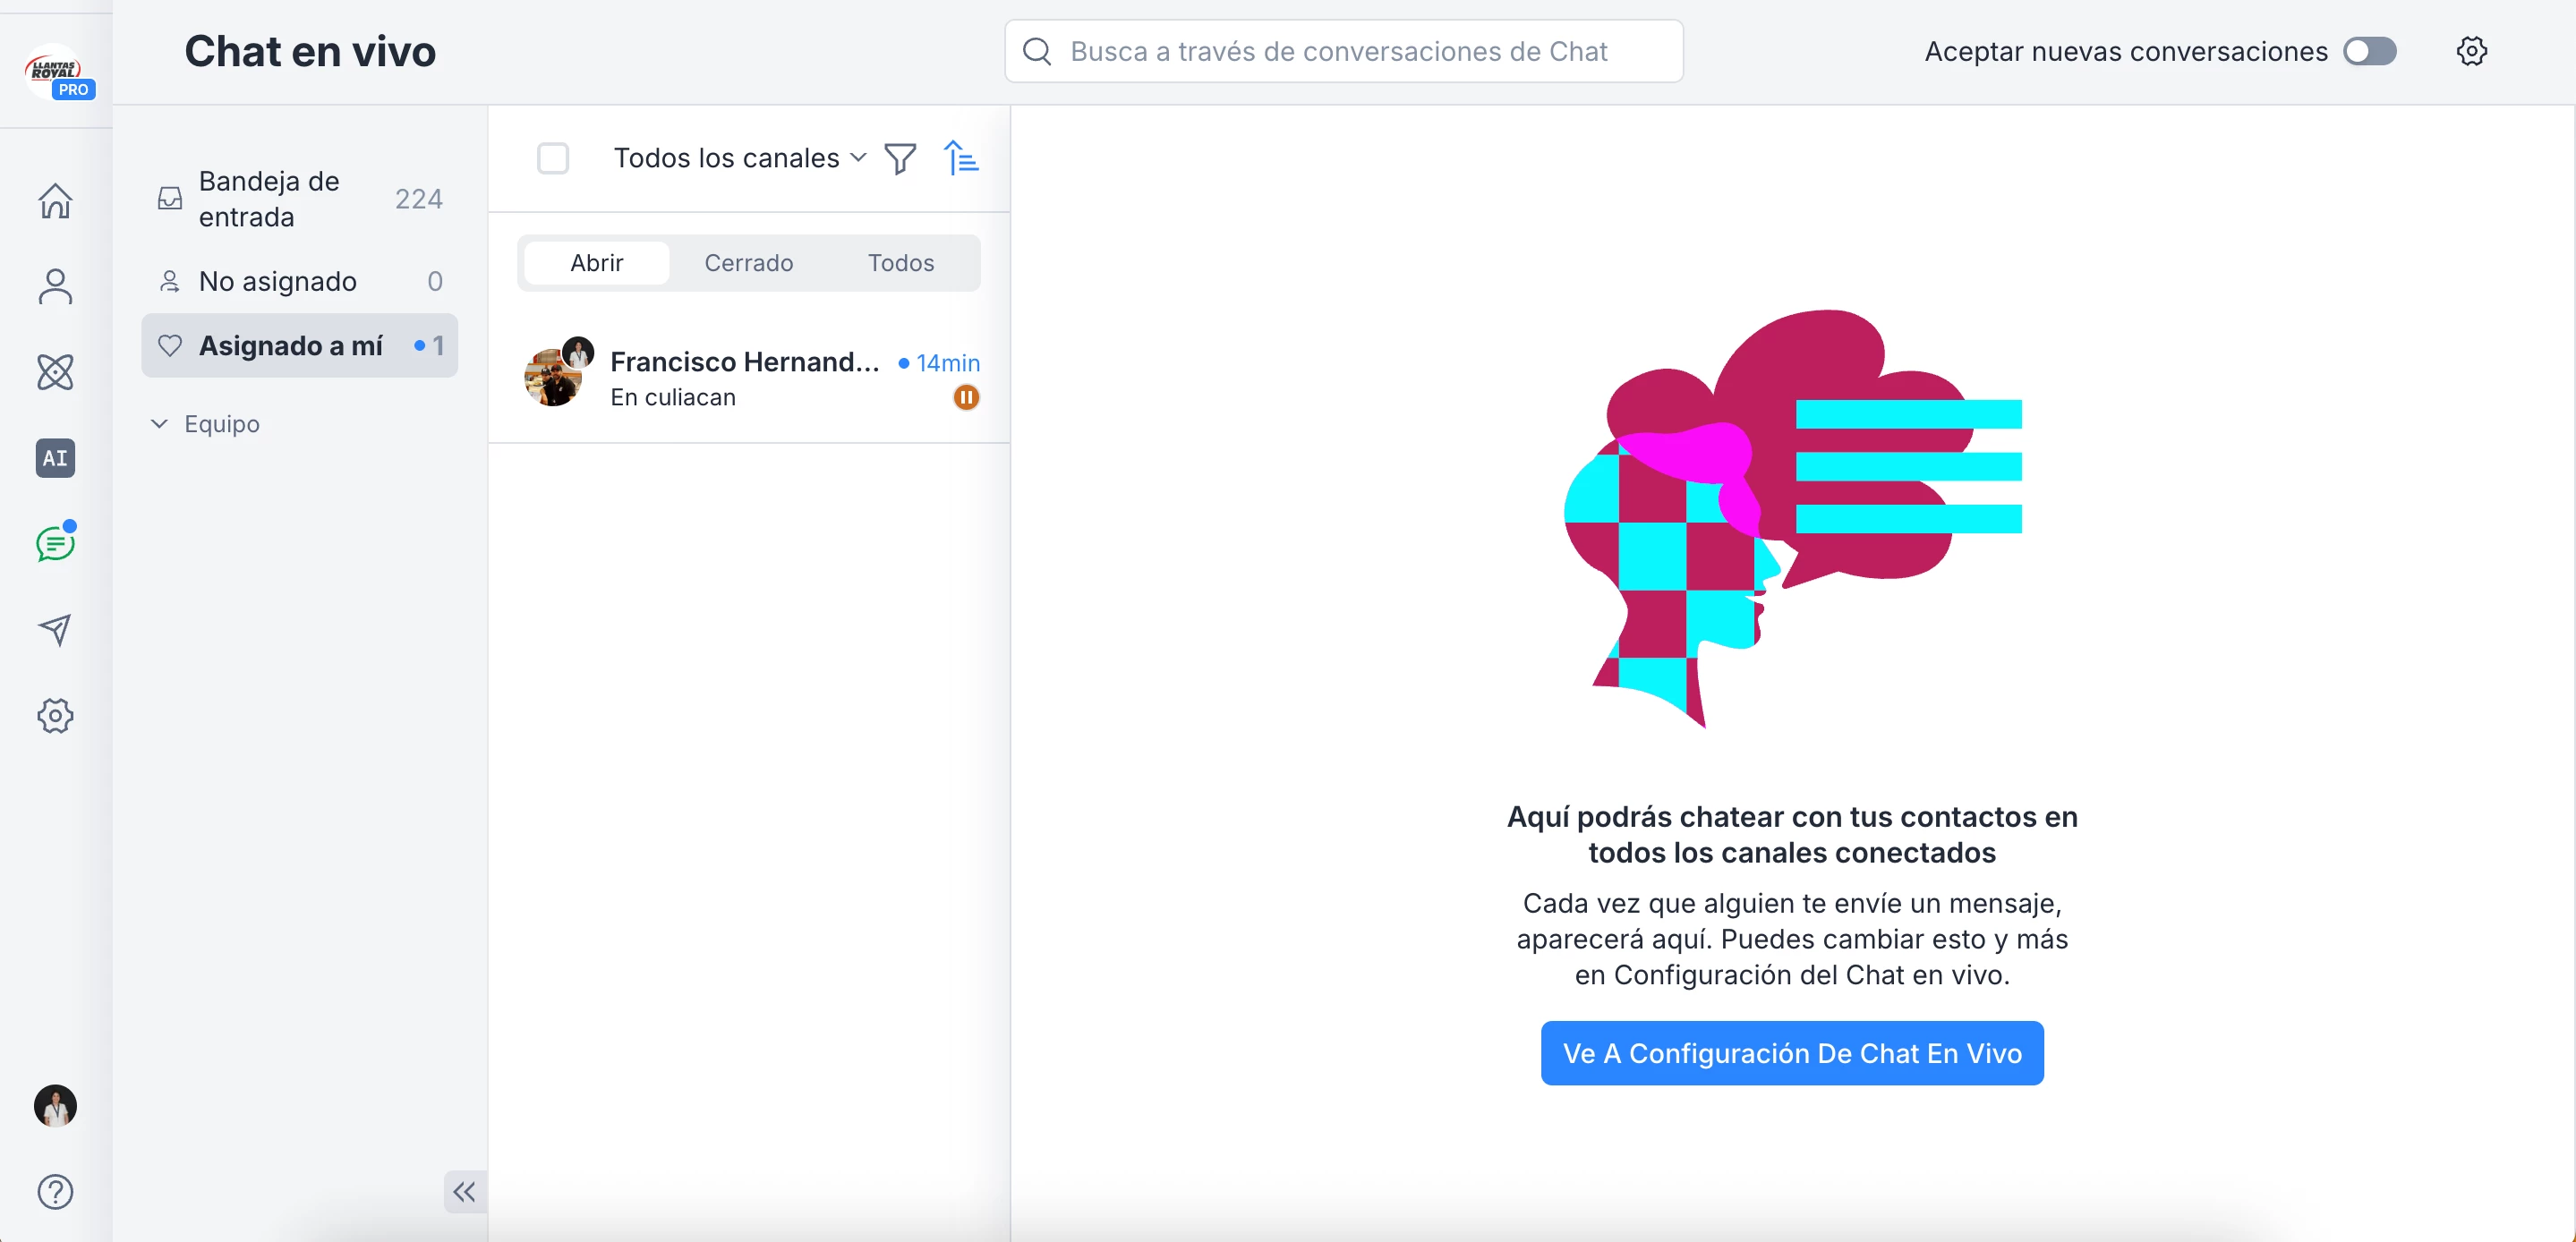
Task: Open the AI section icon
Action: pyautogui.click(x=55, y=458)
